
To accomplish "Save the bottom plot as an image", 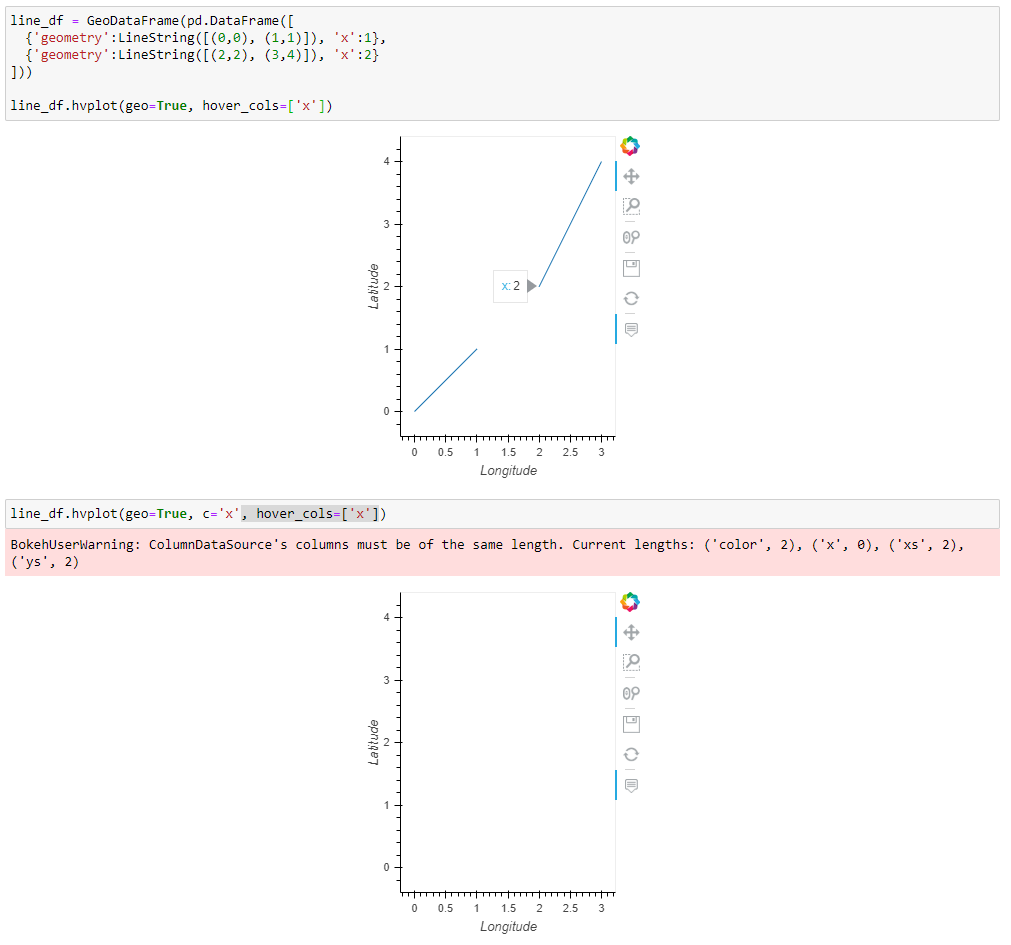I will click(x=630, y=723).
